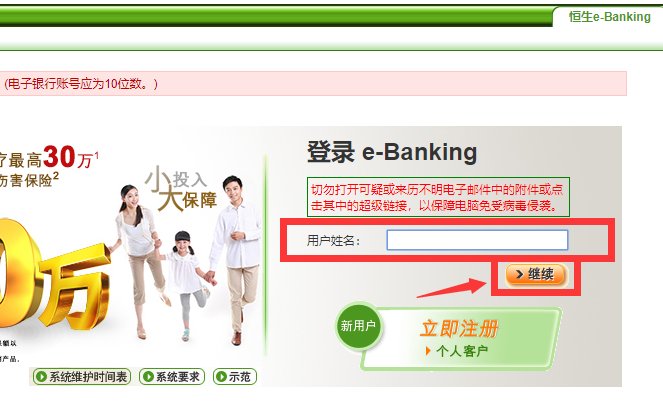
Task: Select 个人客户 personal customer link
Action: pos(462,351)
